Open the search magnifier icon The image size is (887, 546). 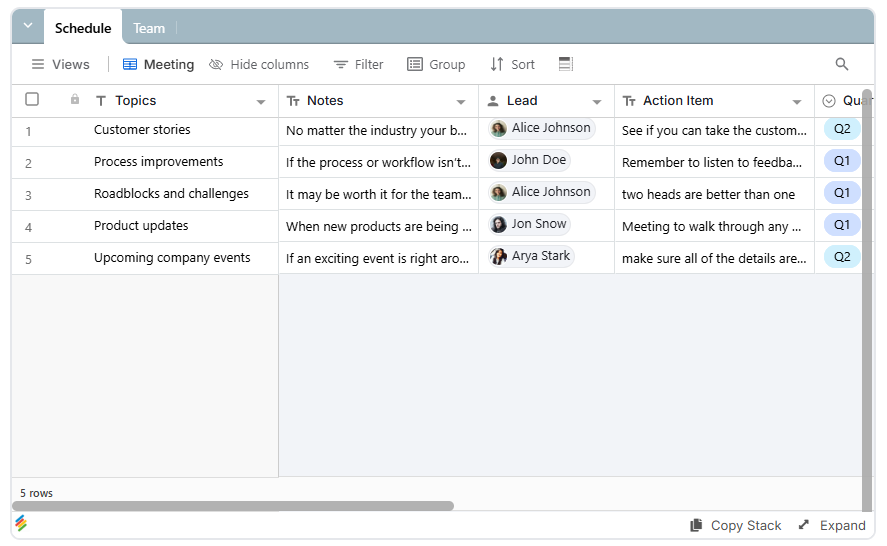(x=841, y=65)
